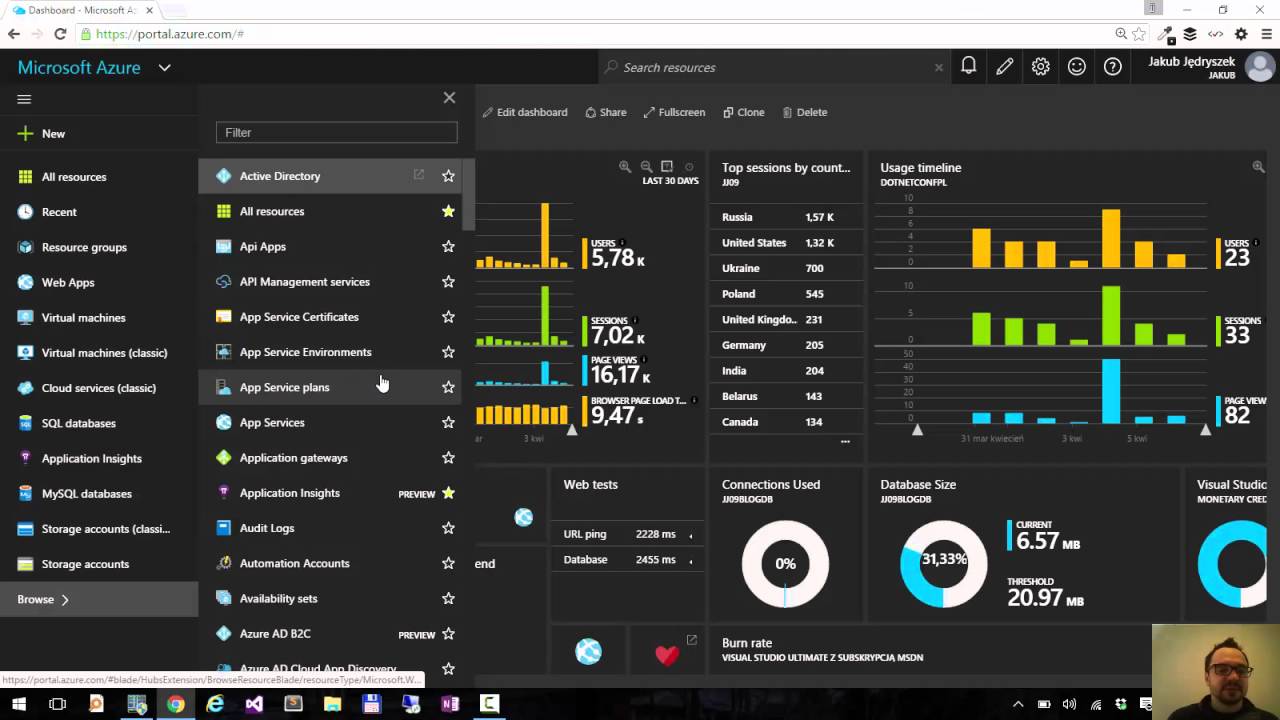Toggle the star next to Api Apps
This screenshot has width=1280, height=720.
448,246
